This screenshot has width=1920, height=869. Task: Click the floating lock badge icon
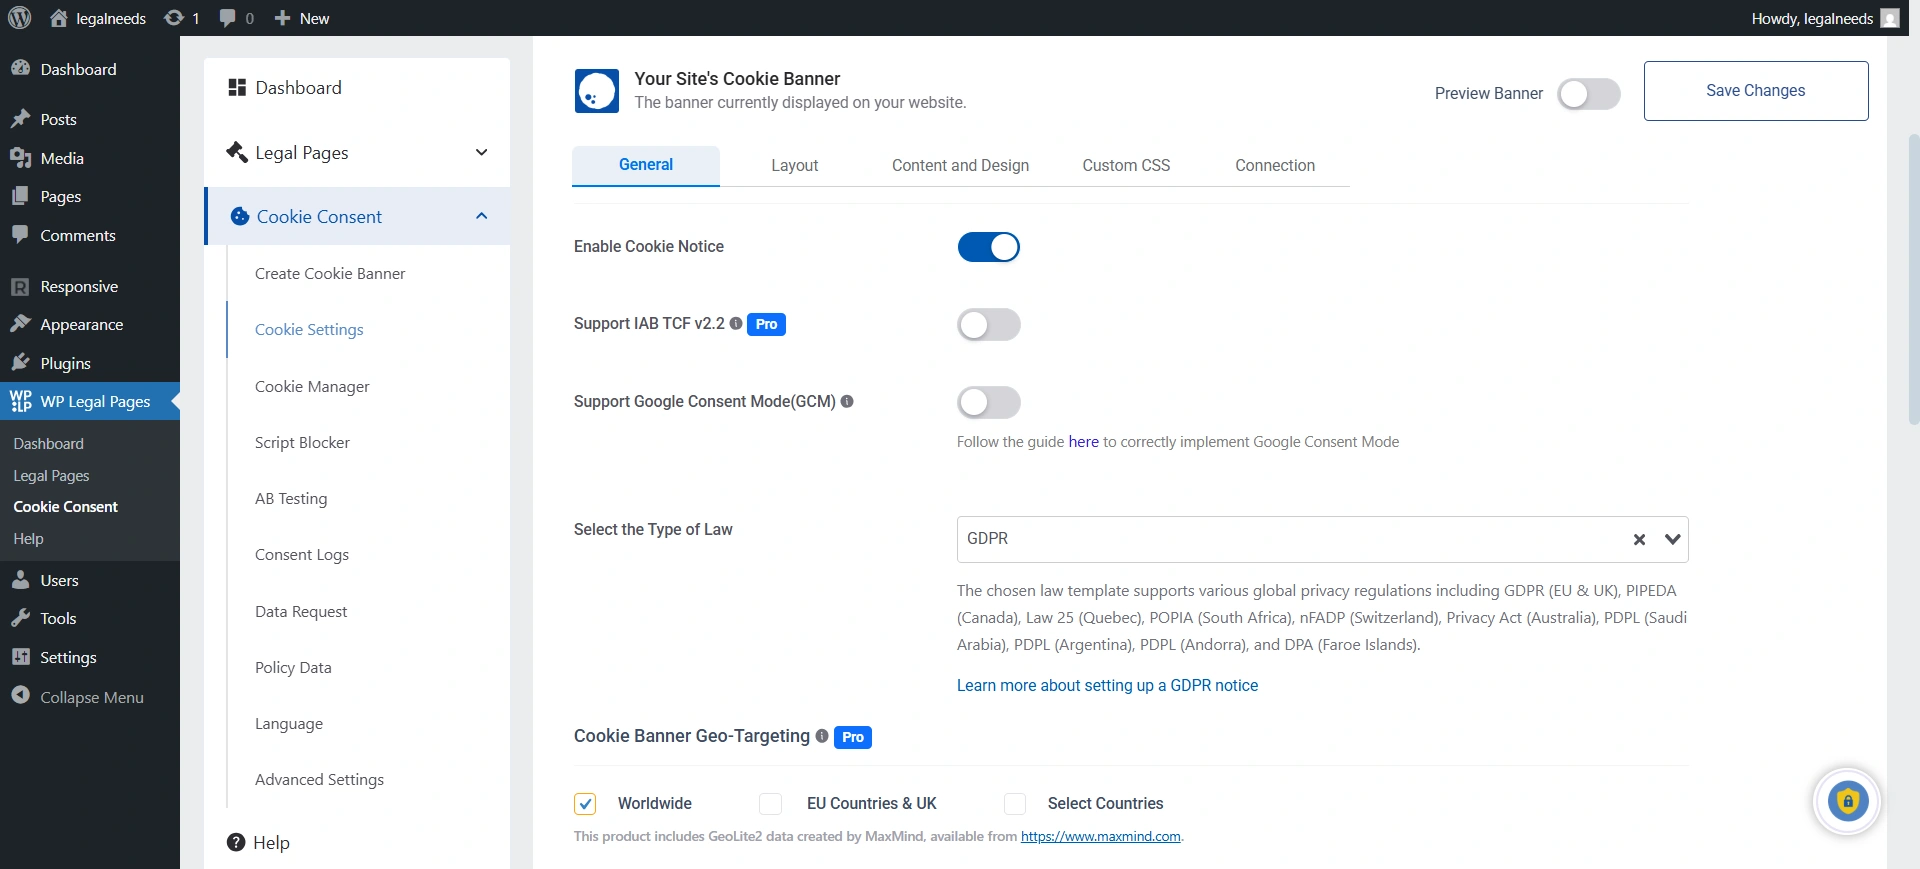click(1847, 801)
